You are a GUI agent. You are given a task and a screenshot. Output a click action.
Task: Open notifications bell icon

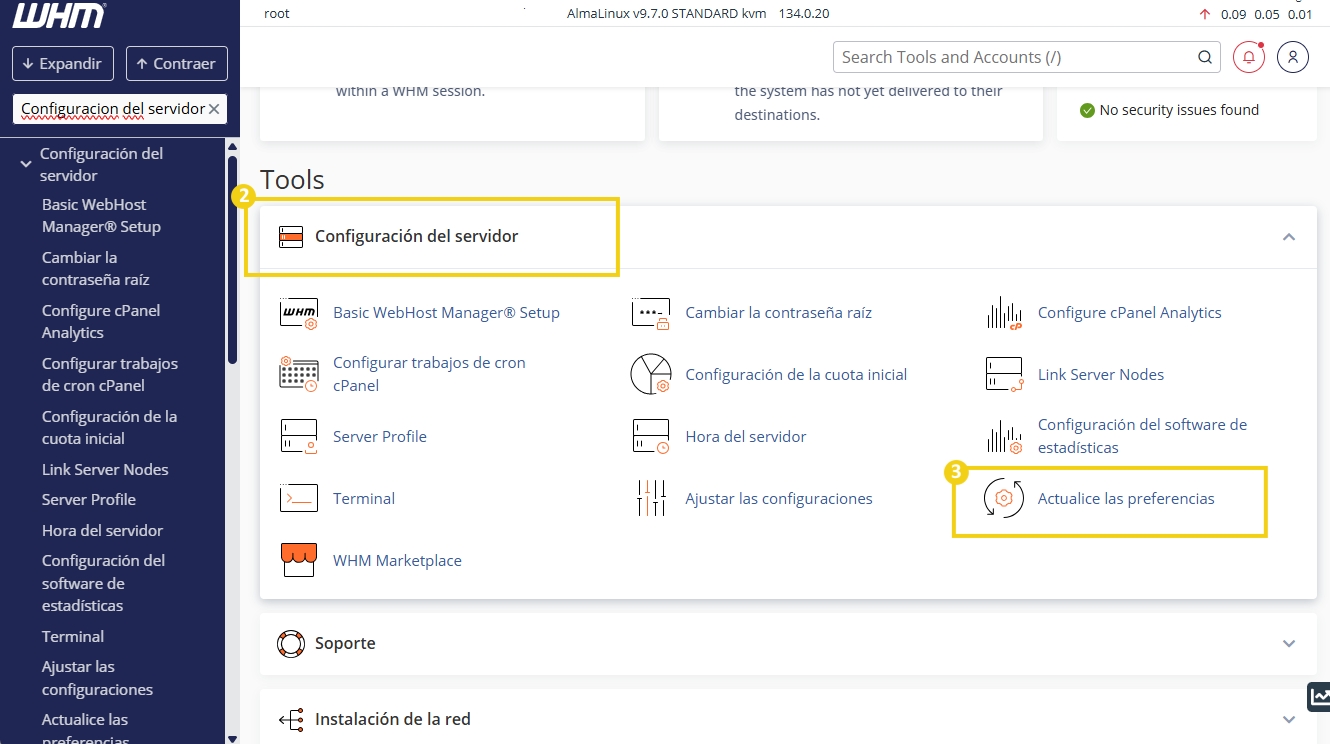click(1248, 57)
